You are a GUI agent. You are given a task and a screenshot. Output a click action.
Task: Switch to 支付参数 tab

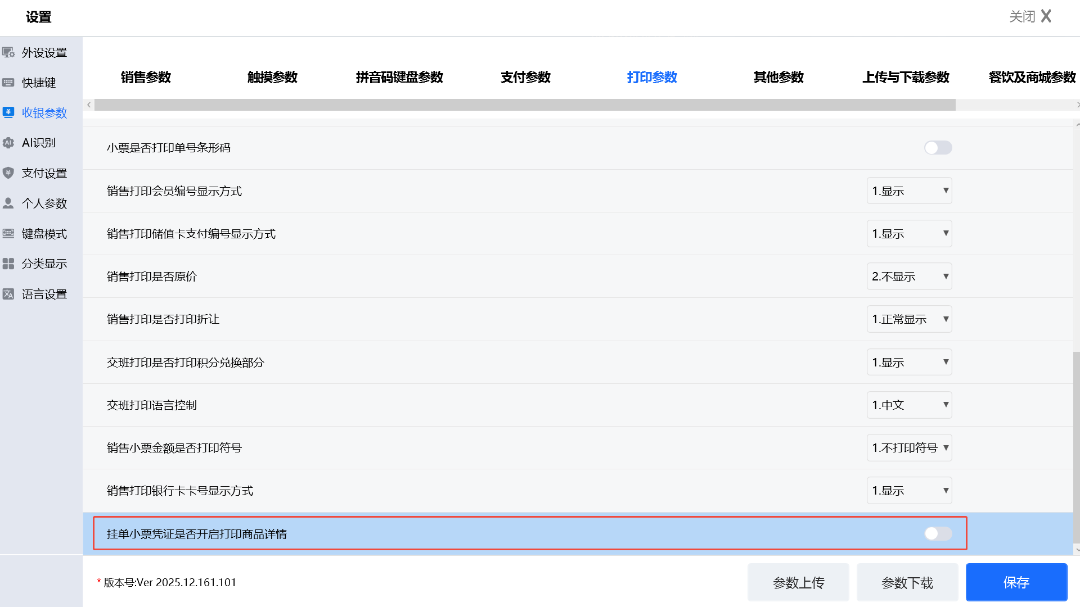(525, 78)
